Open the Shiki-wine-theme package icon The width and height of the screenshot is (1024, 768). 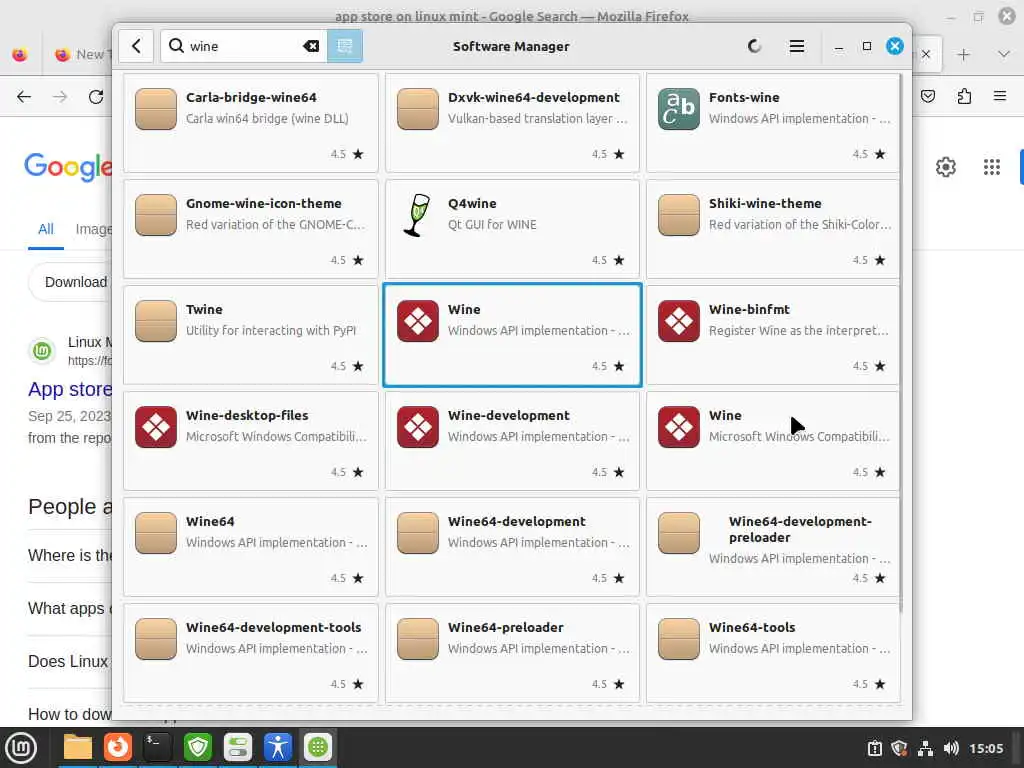point(679,215)
